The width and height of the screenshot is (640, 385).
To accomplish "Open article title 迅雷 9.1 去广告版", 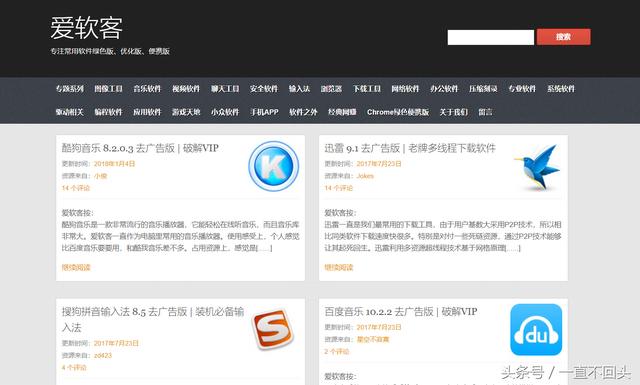I will click(410, 148).
